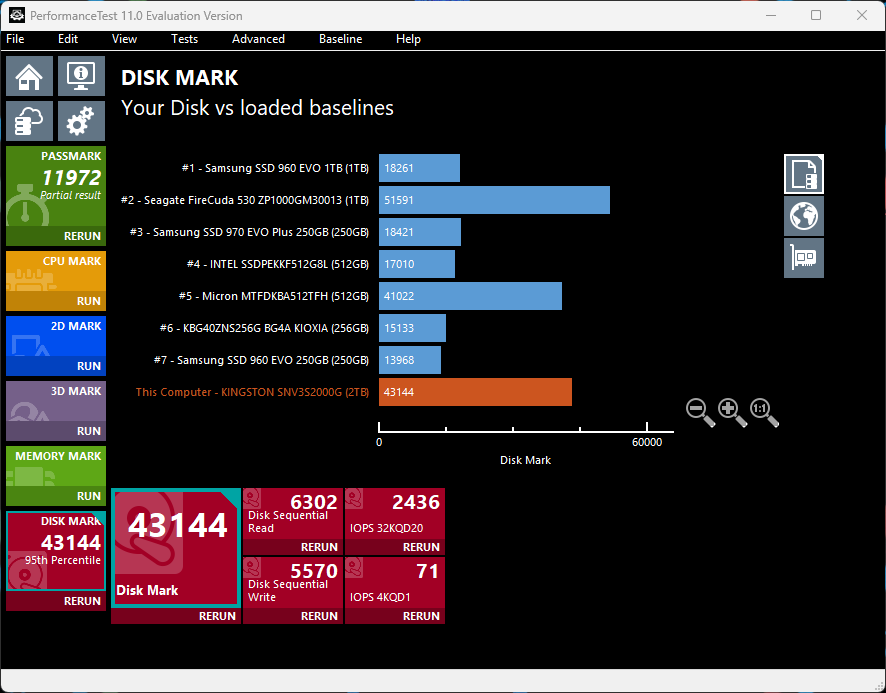
Task: Rerun the Disk Sequential Read test
Action: tap(293, 547)
